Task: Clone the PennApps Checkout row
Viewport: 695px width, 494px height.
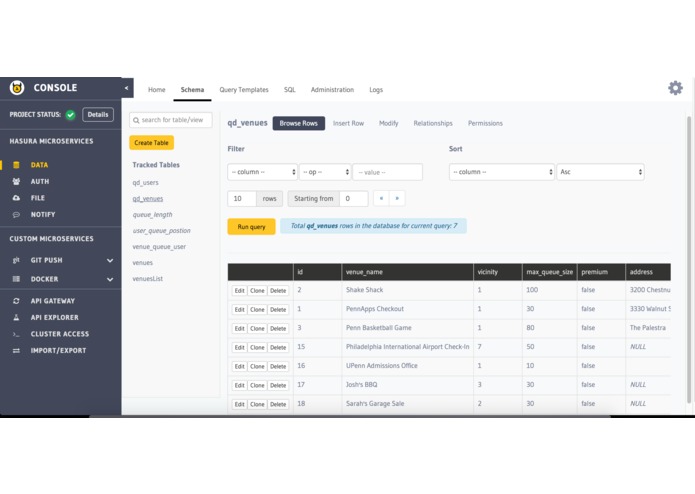Action: coord(257,310)
